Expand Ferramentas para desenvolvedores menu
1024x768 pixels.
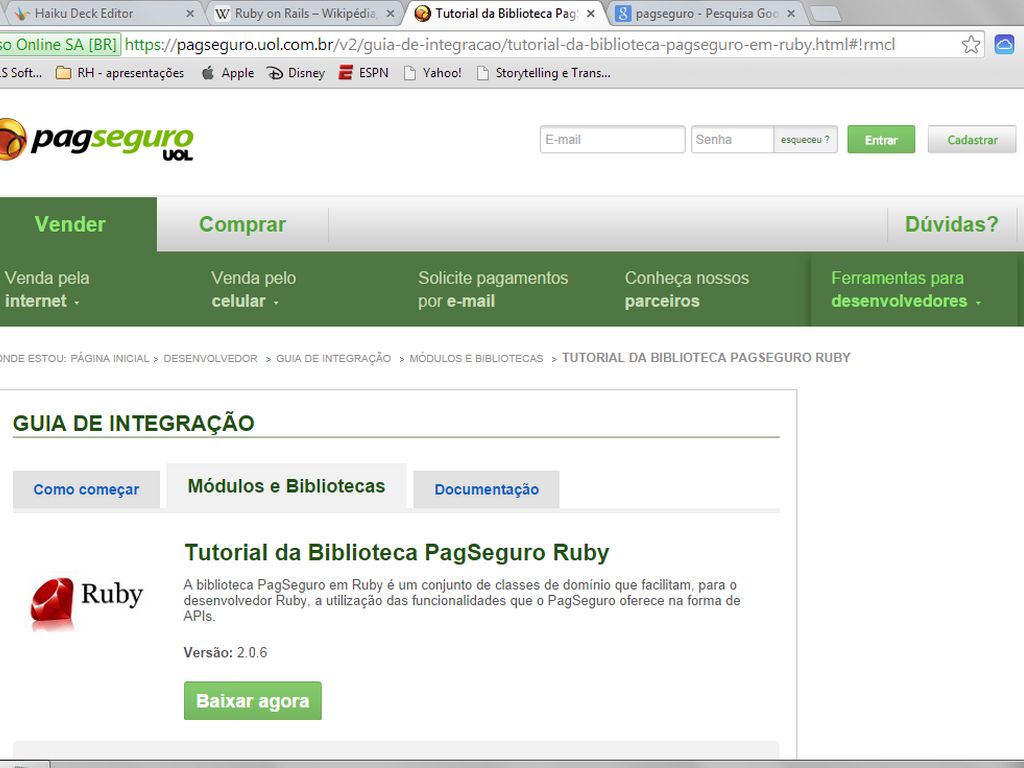[905, 289]
